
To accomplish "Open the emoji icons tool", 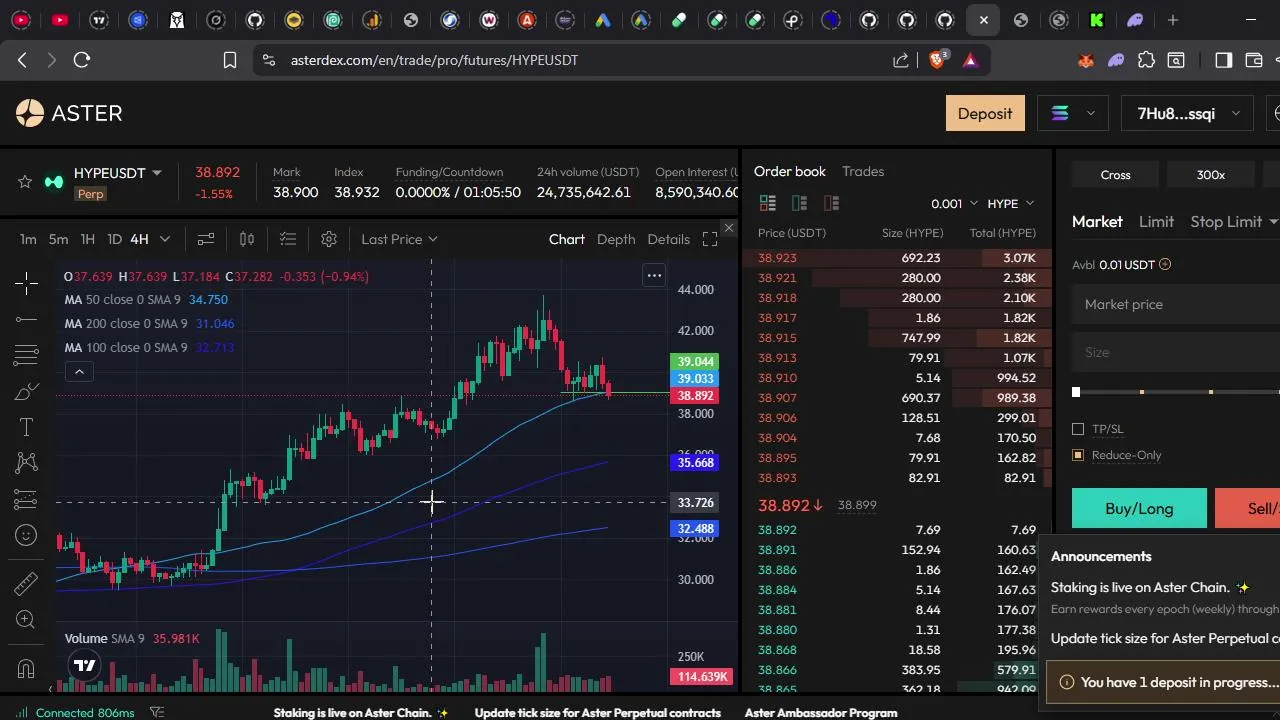I will (27, 535).
